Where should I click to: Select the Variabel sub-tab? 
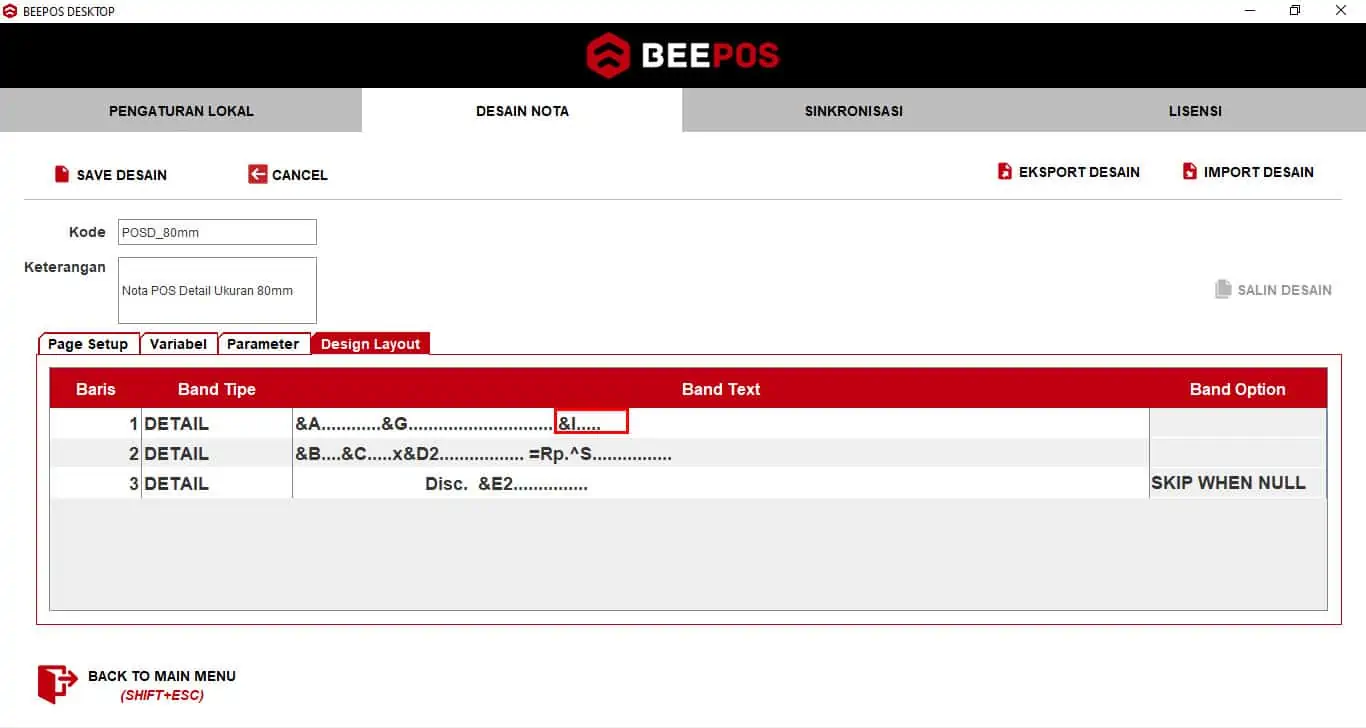click(178, 343)
